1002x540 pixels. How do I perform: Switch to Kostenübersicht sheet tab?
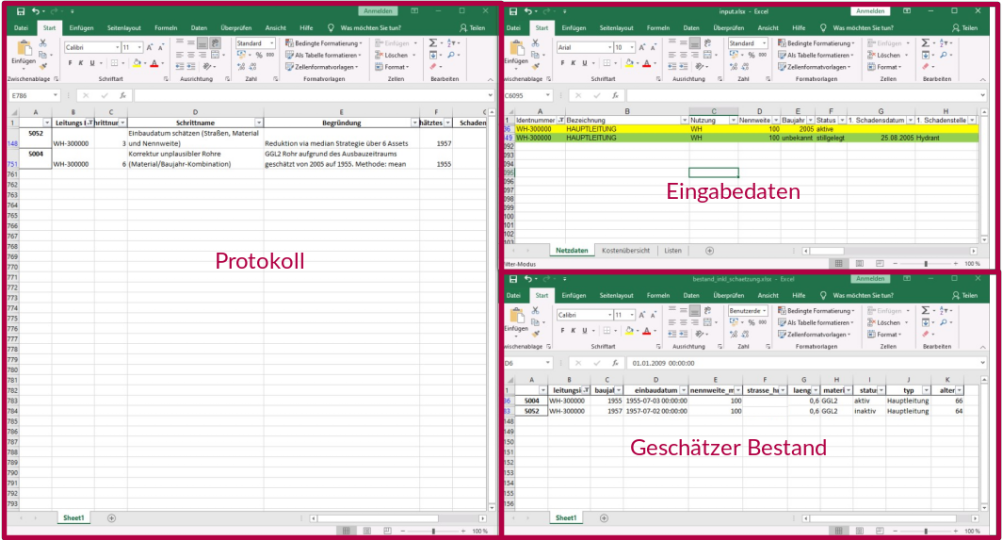[626, 251]
